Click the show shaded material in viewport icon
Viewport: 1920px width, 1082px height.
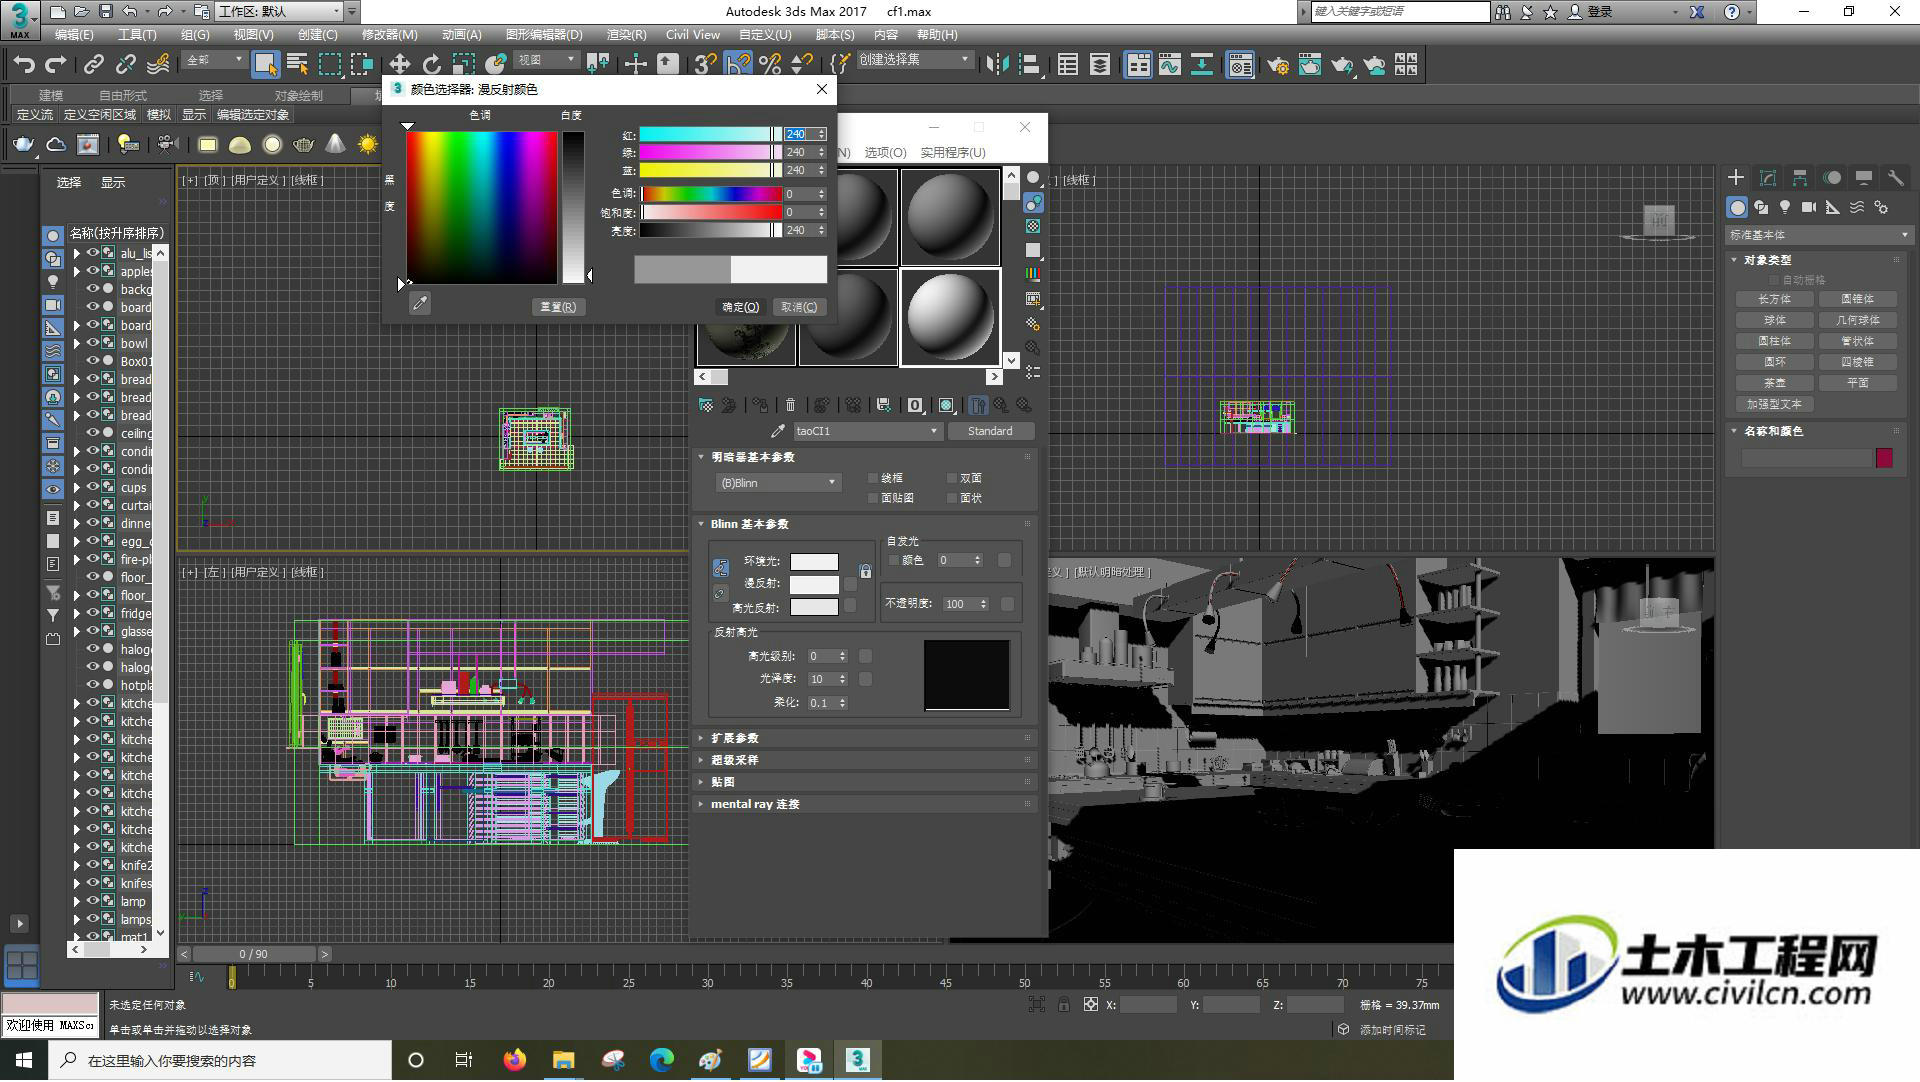point(946,405)
